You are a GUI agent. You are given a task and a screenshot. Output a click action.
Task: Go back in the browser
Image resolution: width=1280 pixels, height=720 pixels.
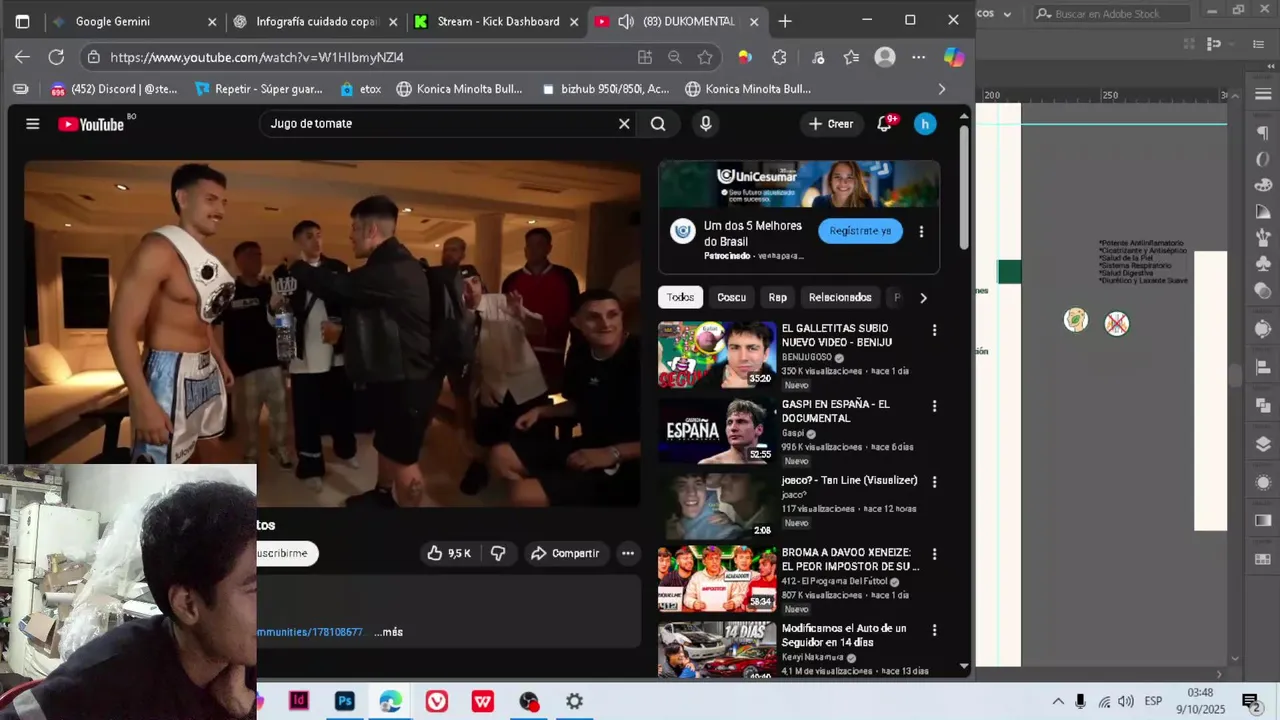click(22, 57)
